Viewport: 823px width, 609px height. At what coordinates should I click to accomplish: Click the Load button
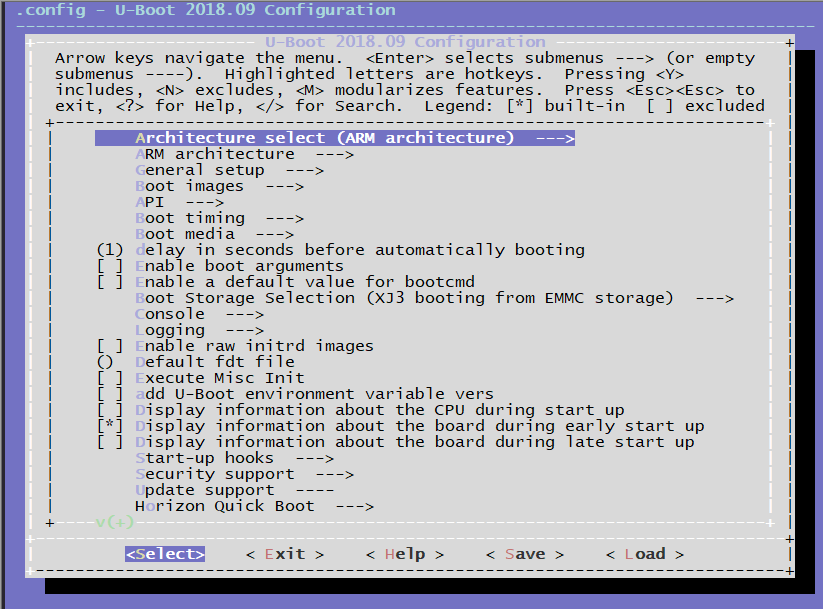pyautogui.click(x=645, y=554)
